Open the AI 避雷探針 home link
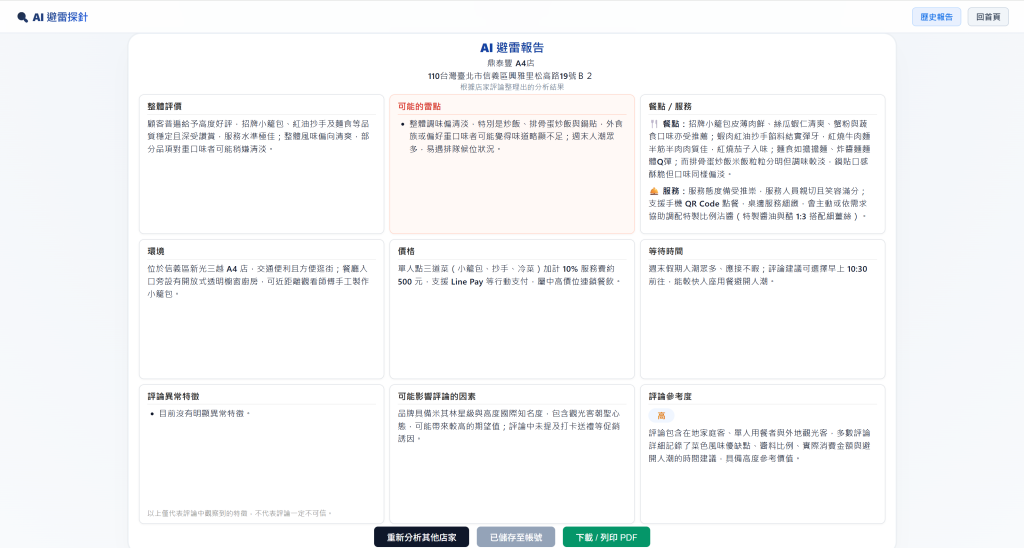Image resolution: width=1024 pixels, height=548 pixels. [52, 17]
